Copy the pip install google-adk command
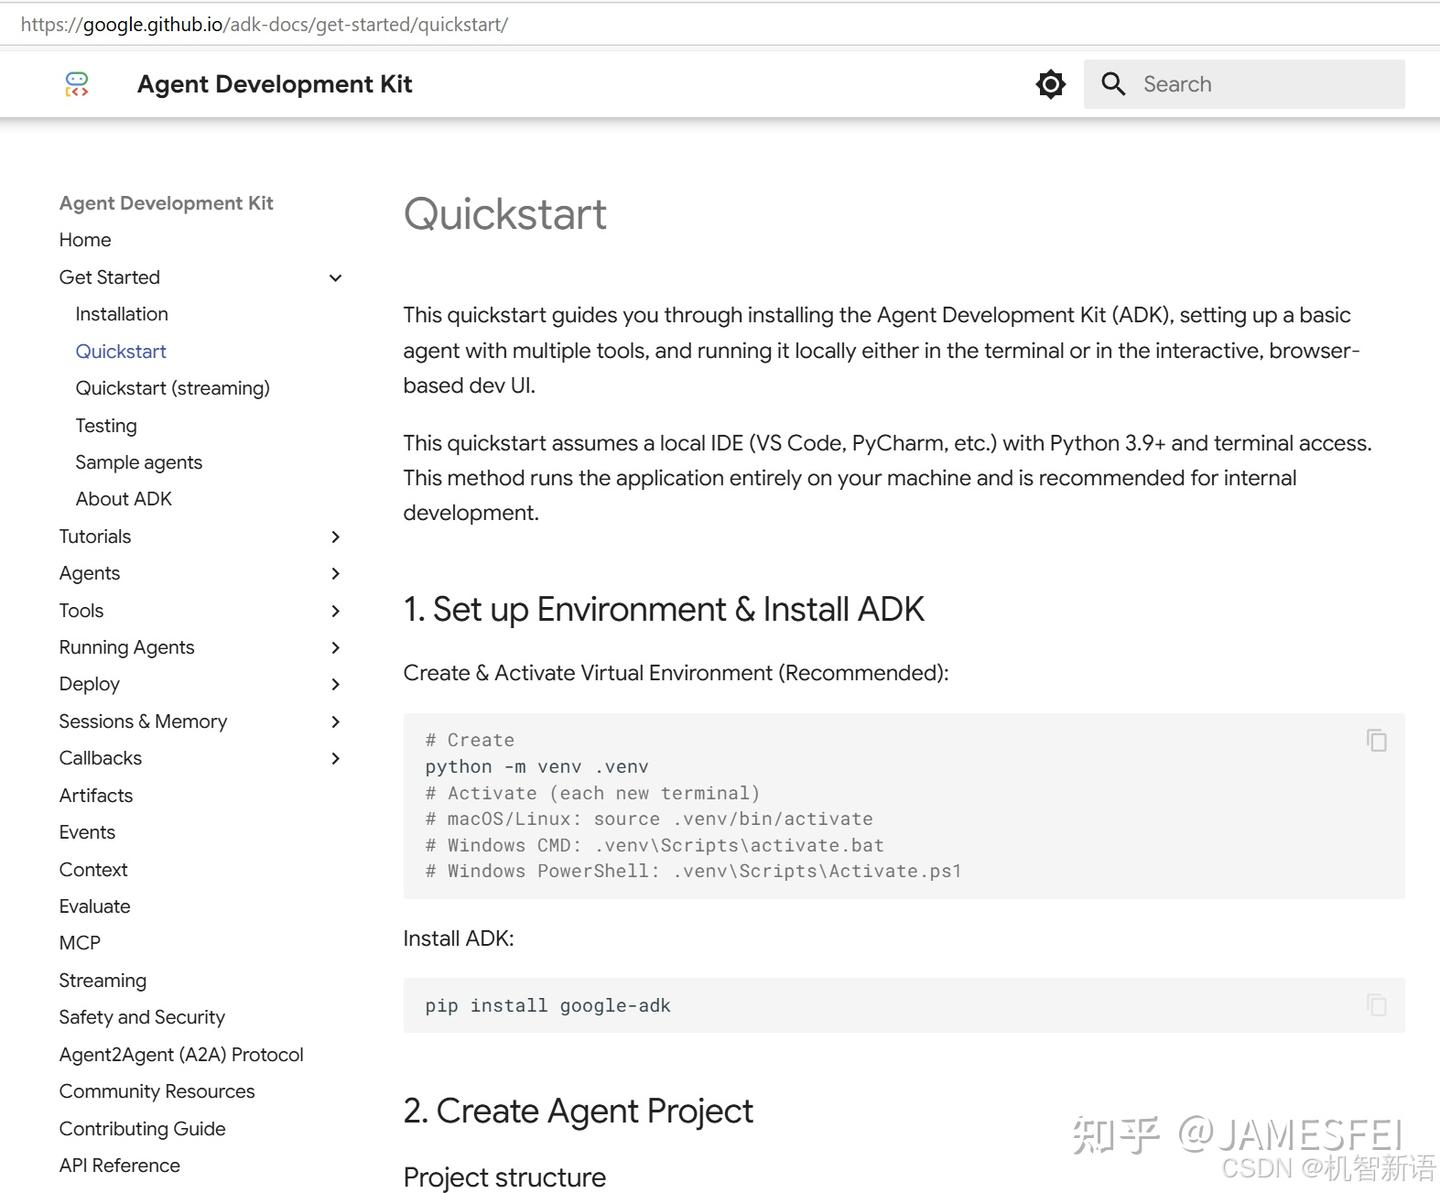 (1376, 1005)
